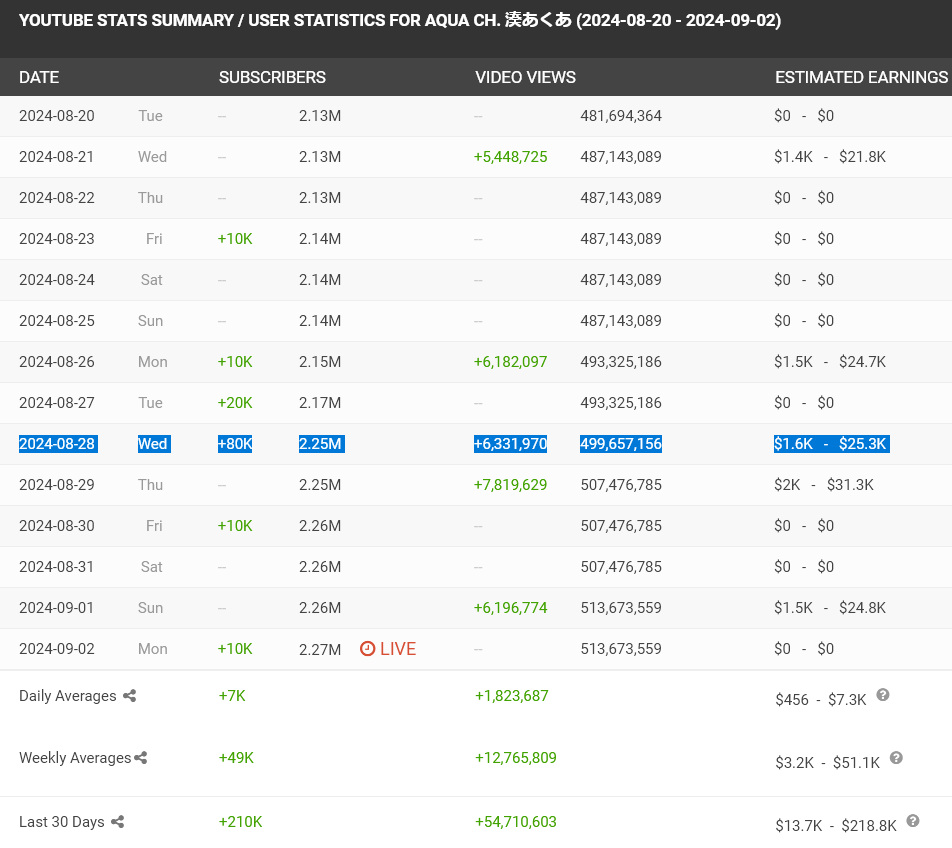
Task: Click highlighted earnings $1.6K - $25.3K
Action: tap(830, 444)
